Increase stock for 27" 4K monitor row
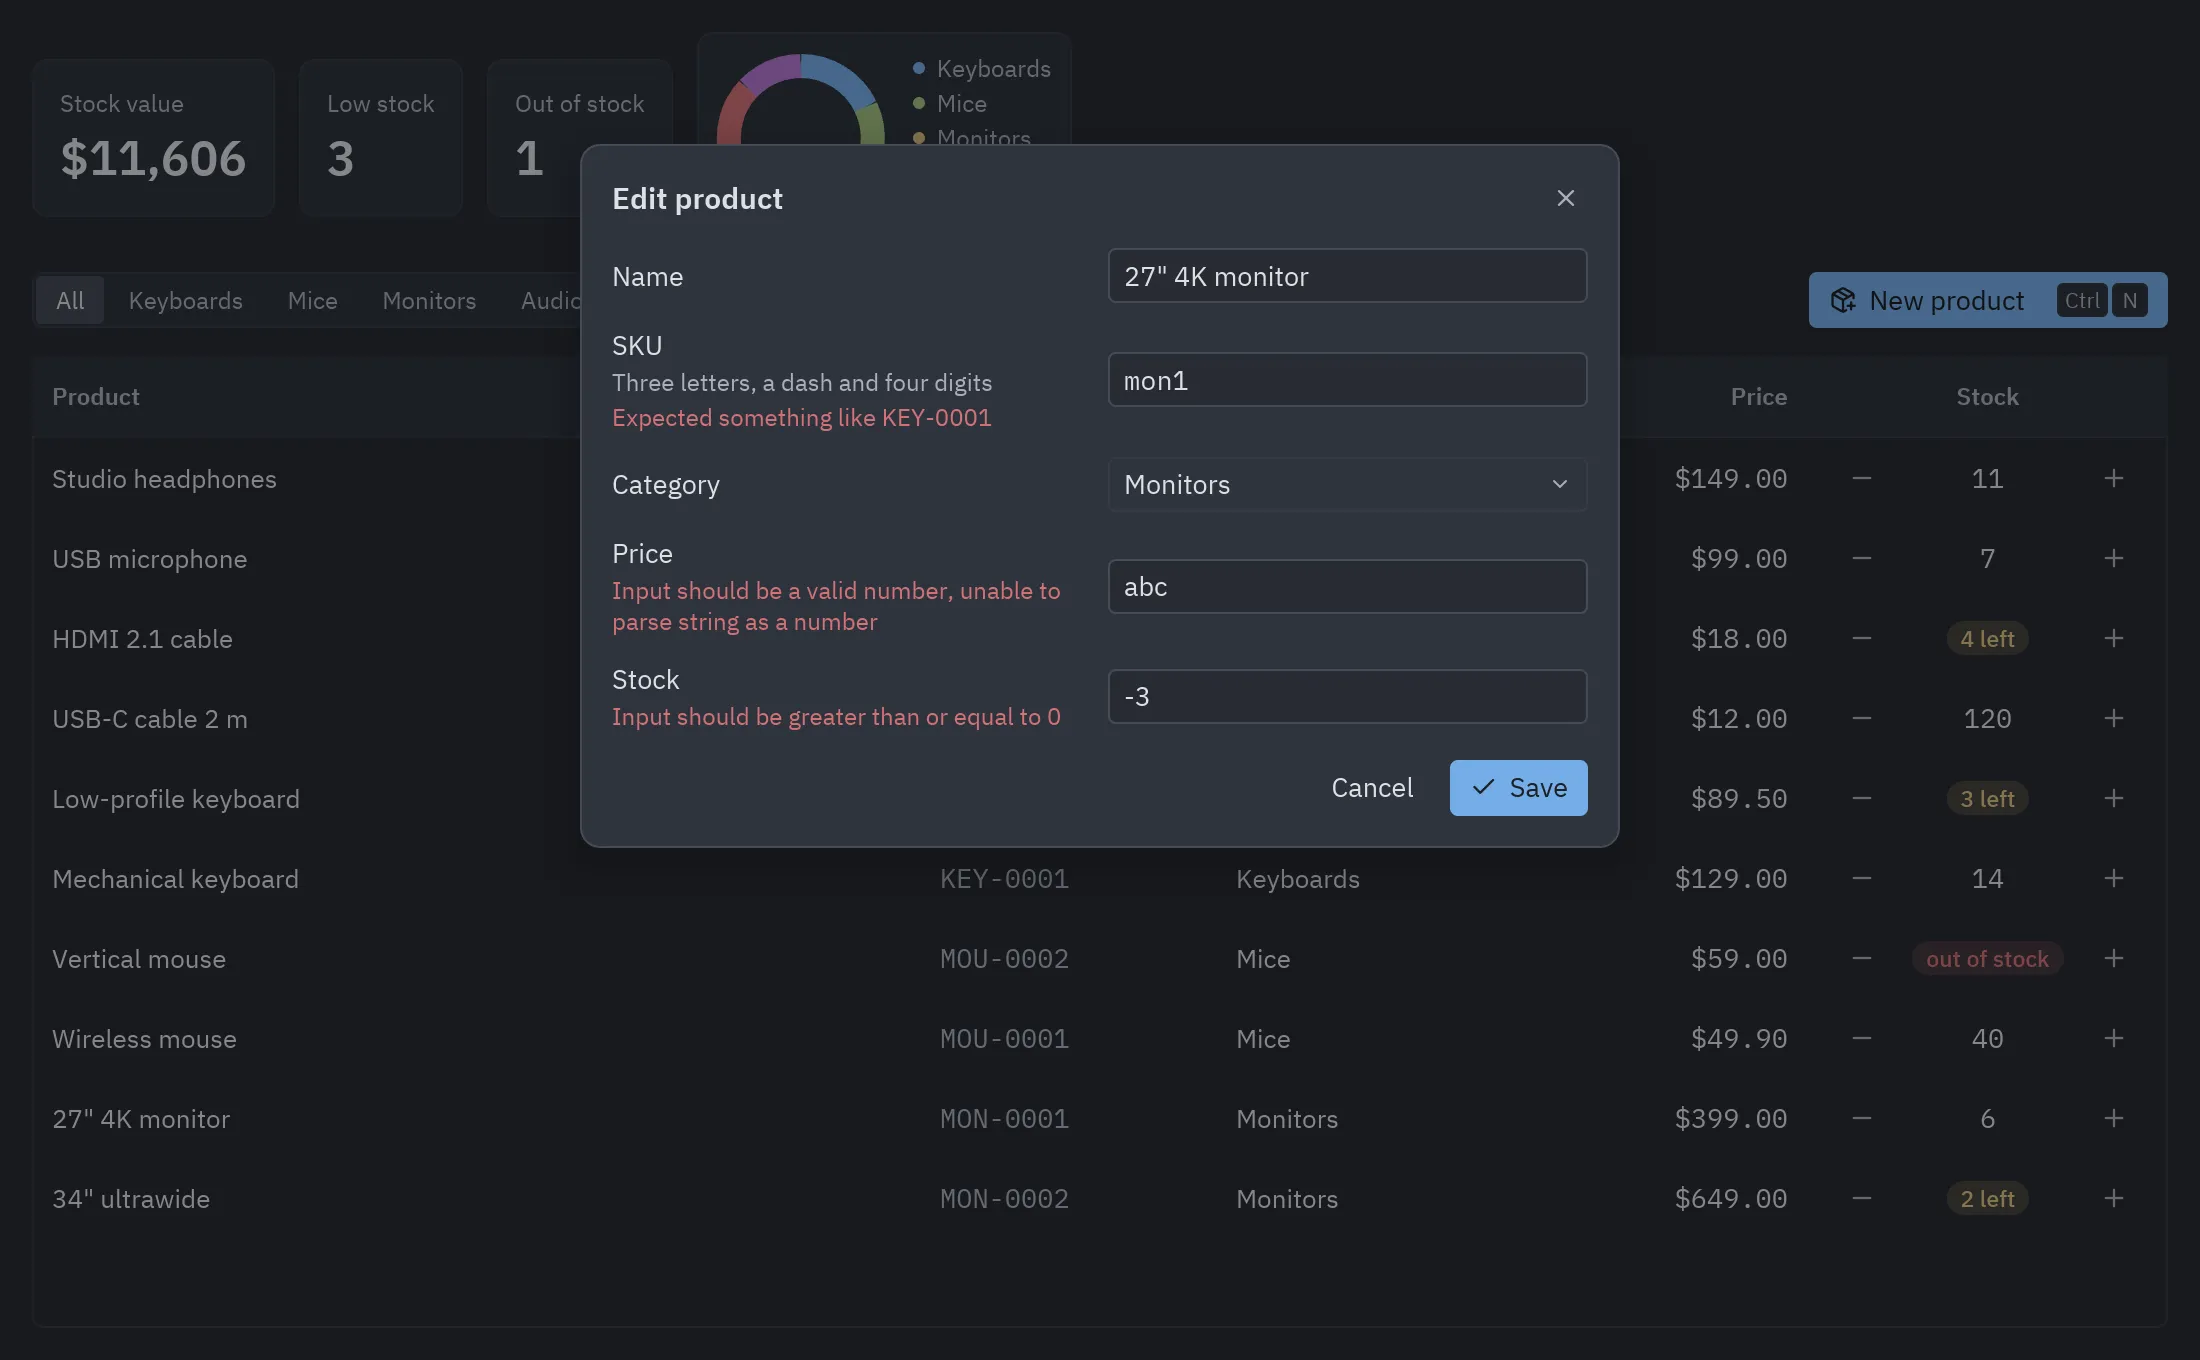The height and width of the screenshot is (1360, 2200). (x=2113, y=1118)
